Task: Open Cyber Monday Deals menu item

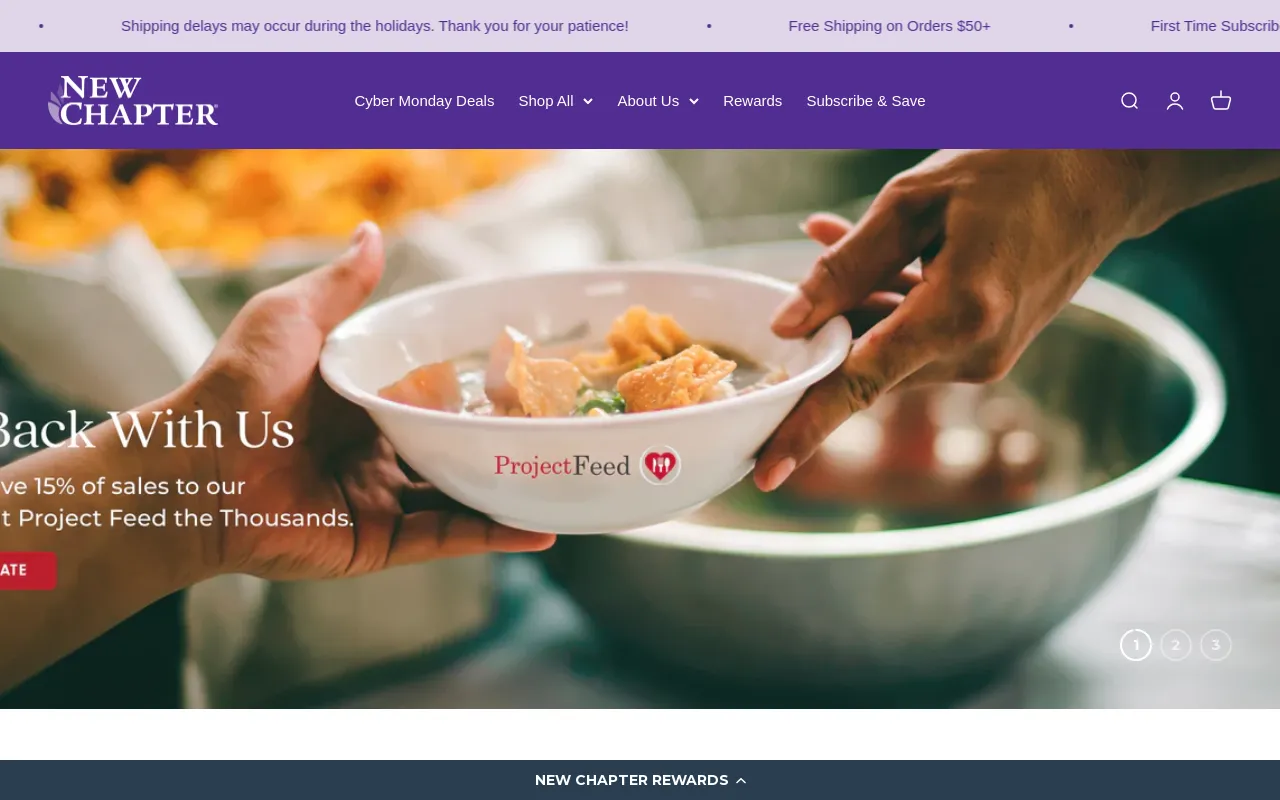Action: pos(424,101)
